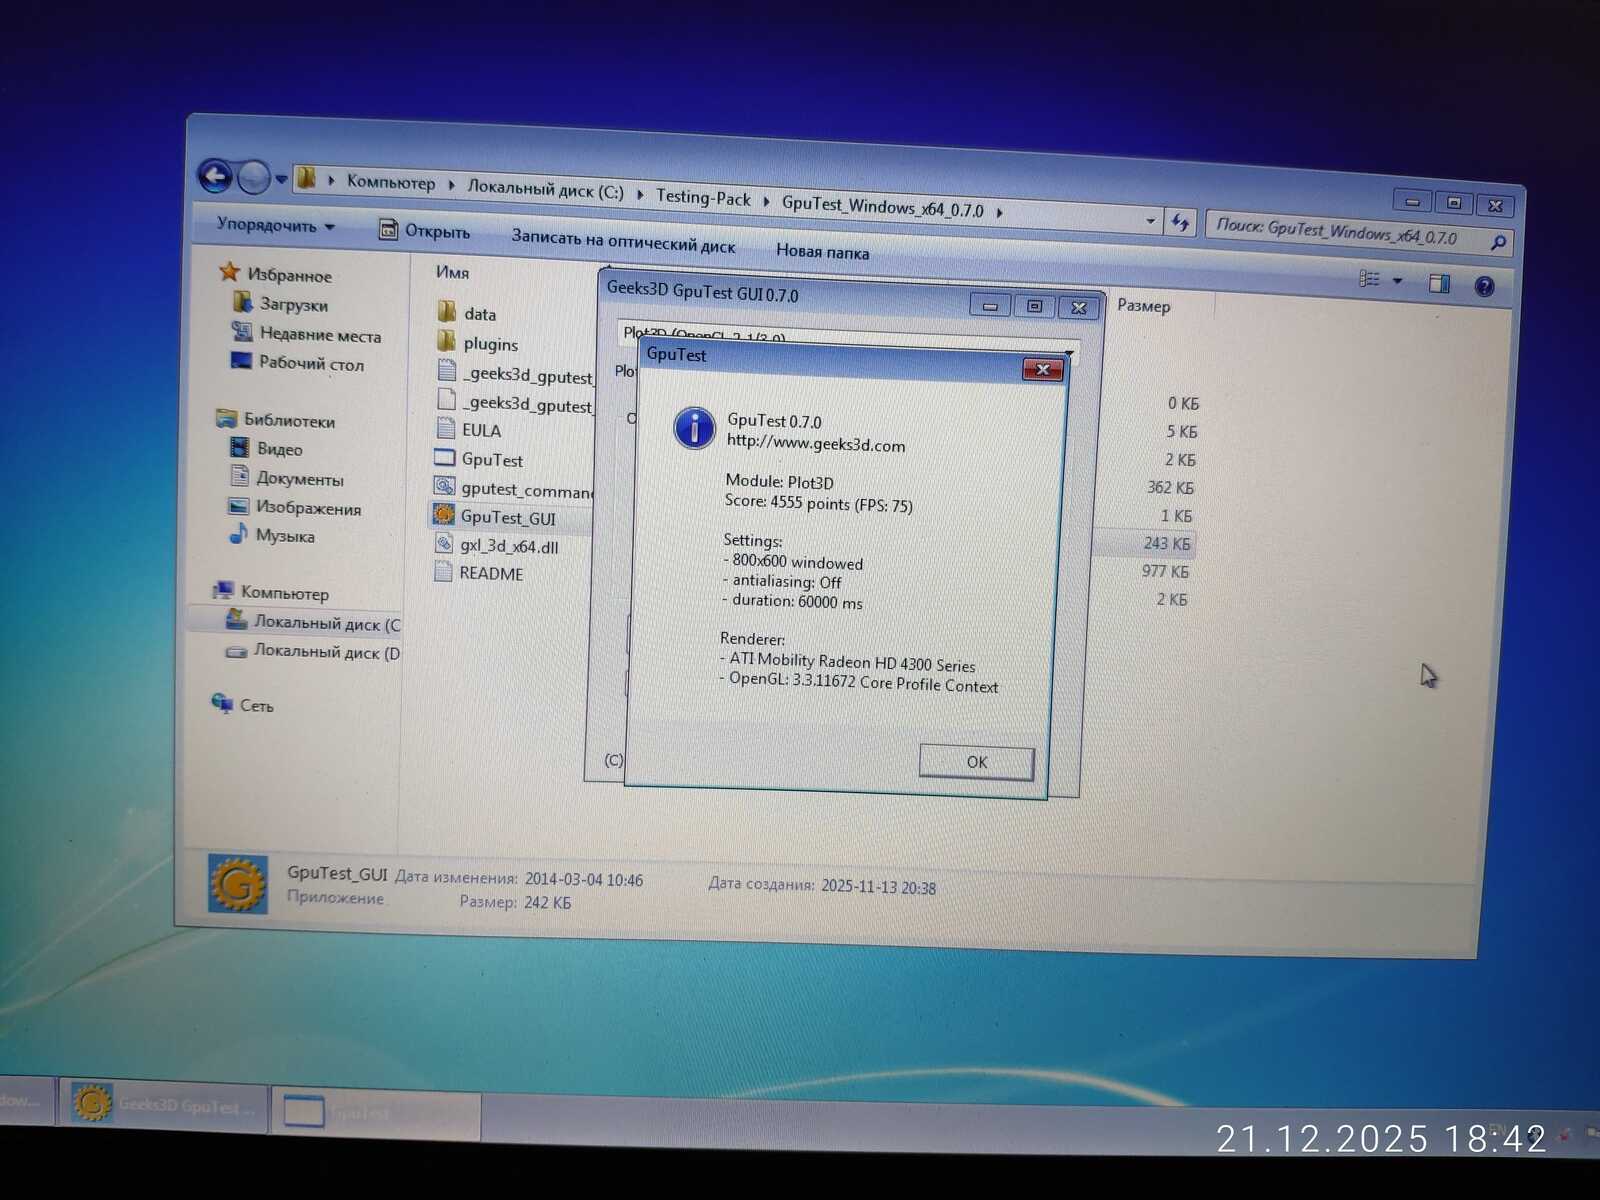Click the Explorer Forward arrow button
The height and width of the screenshot is (1200, 1600).
click(254, 178)
